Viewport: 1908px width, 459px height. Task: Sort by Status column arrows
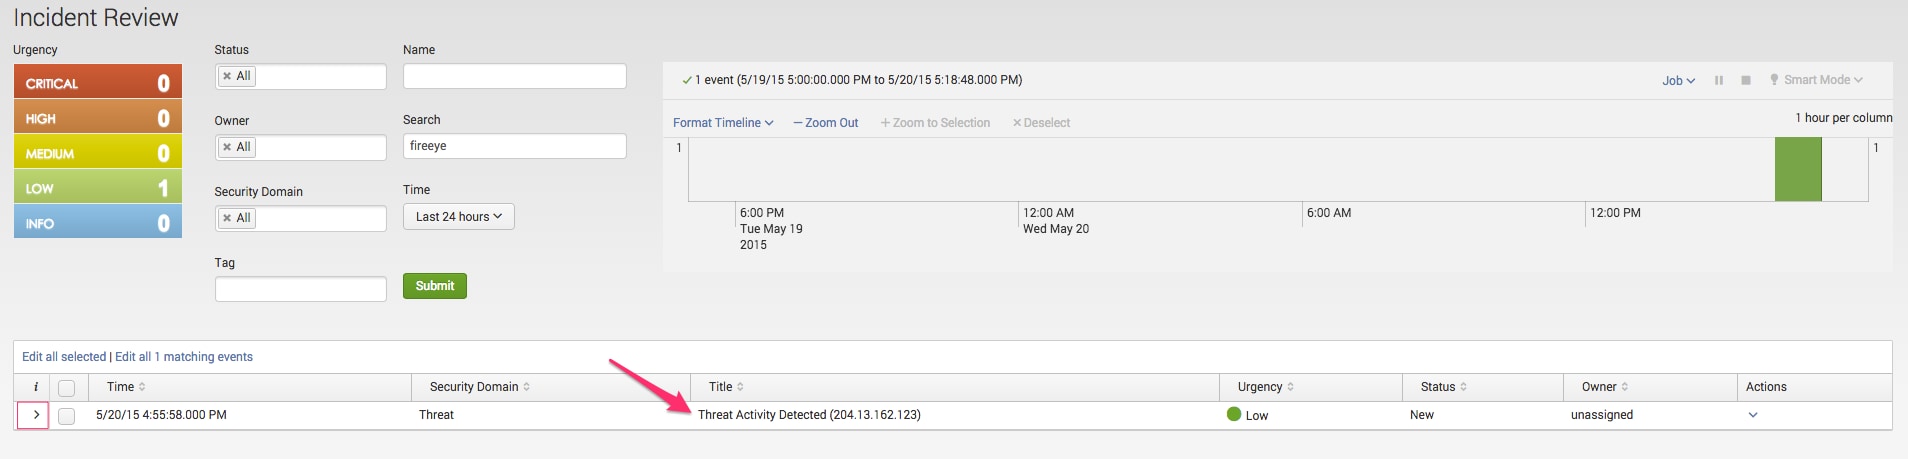pyautogui.click(x=1464, y=387)
